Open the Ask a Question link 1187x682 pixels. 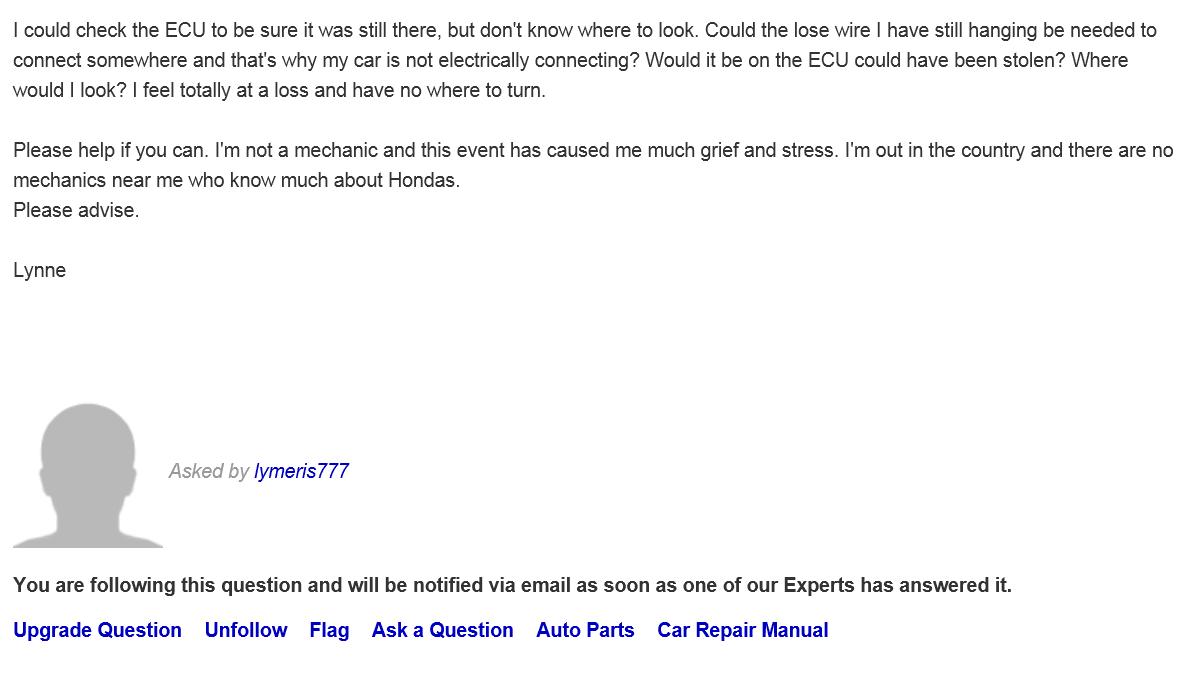pos(442,630)
